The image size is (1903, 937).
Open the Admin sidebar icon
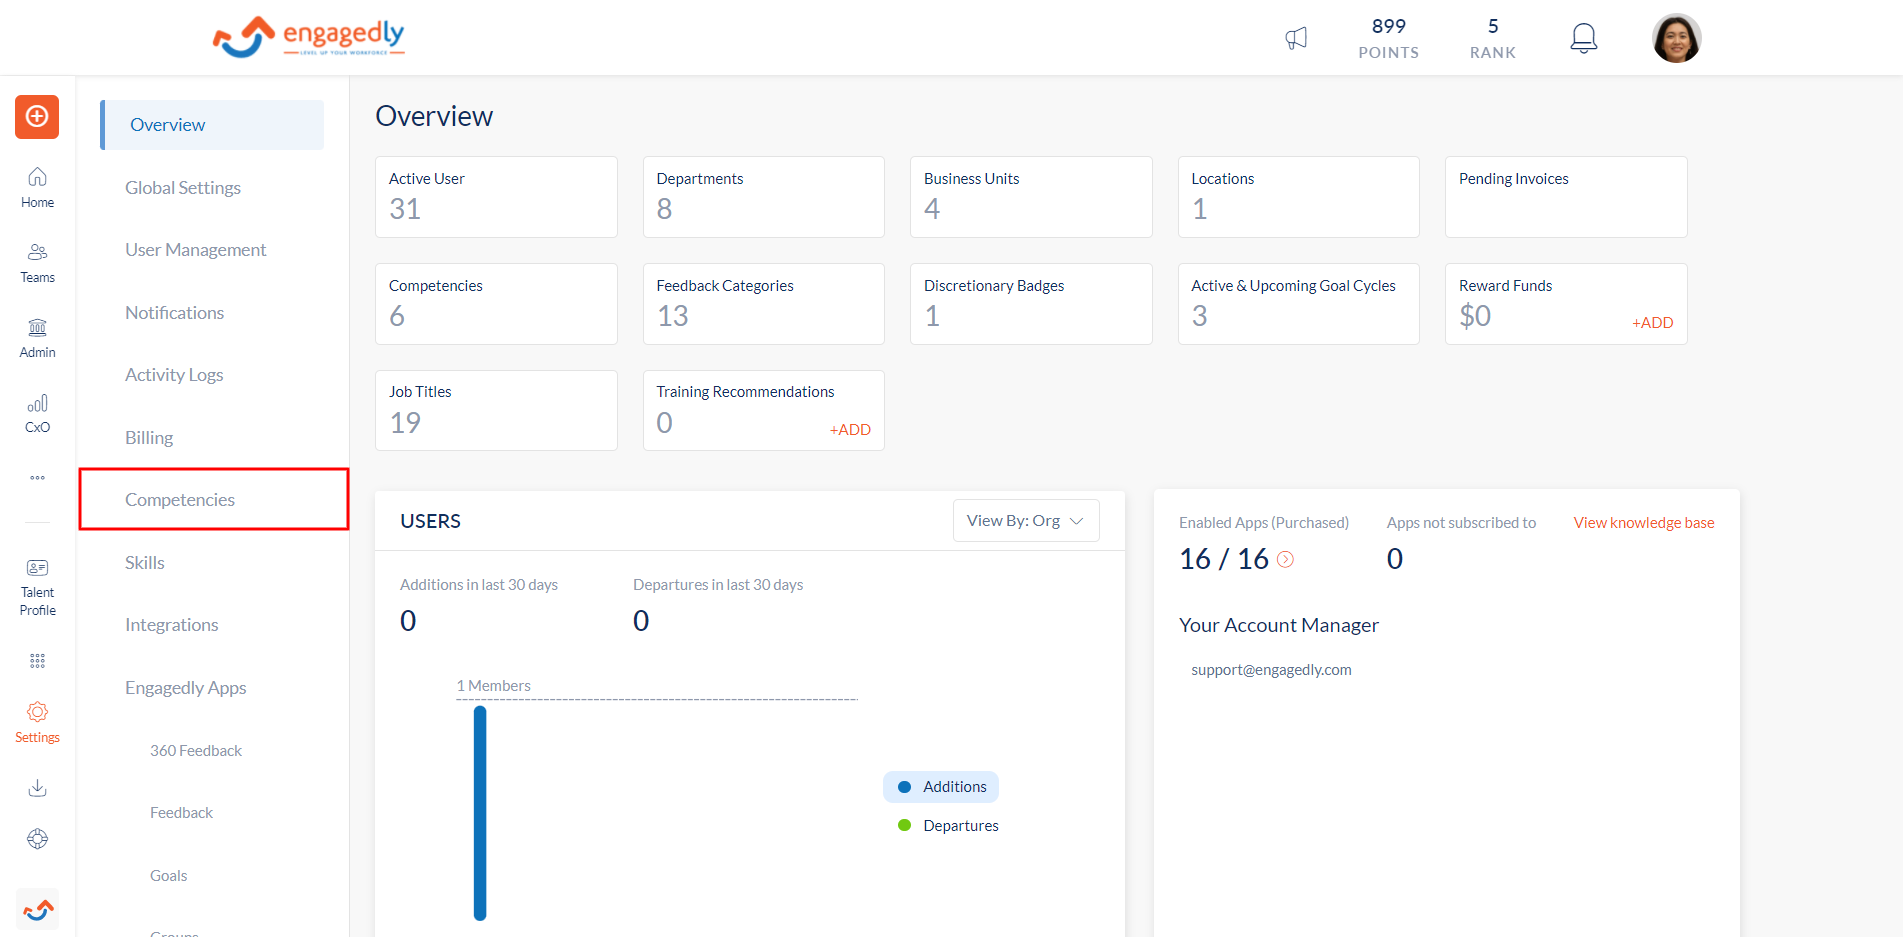(37, 338)
